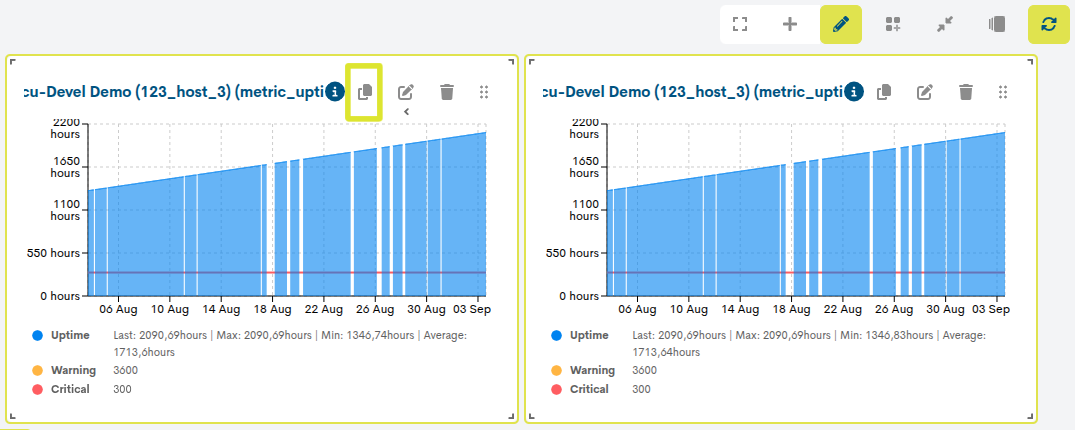Screen dimensions: 1075x430
Task: Delete the left widget with trash icon
Action: 447,91
